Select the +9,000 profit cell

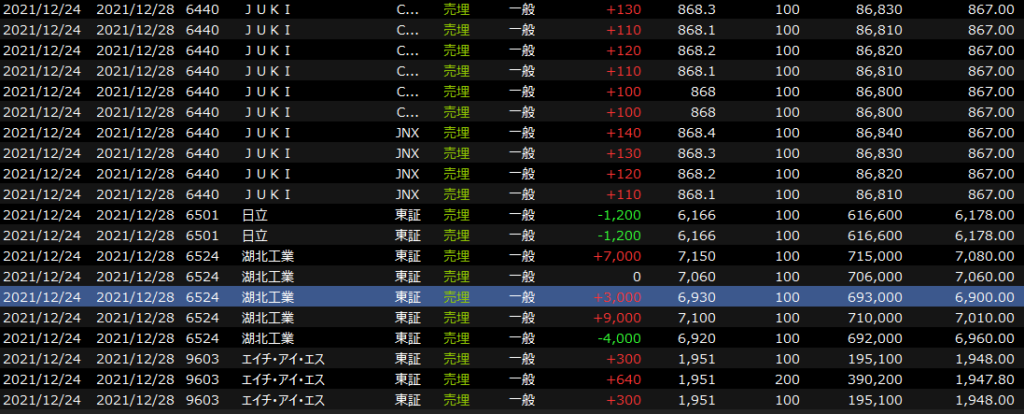[617, 319]
